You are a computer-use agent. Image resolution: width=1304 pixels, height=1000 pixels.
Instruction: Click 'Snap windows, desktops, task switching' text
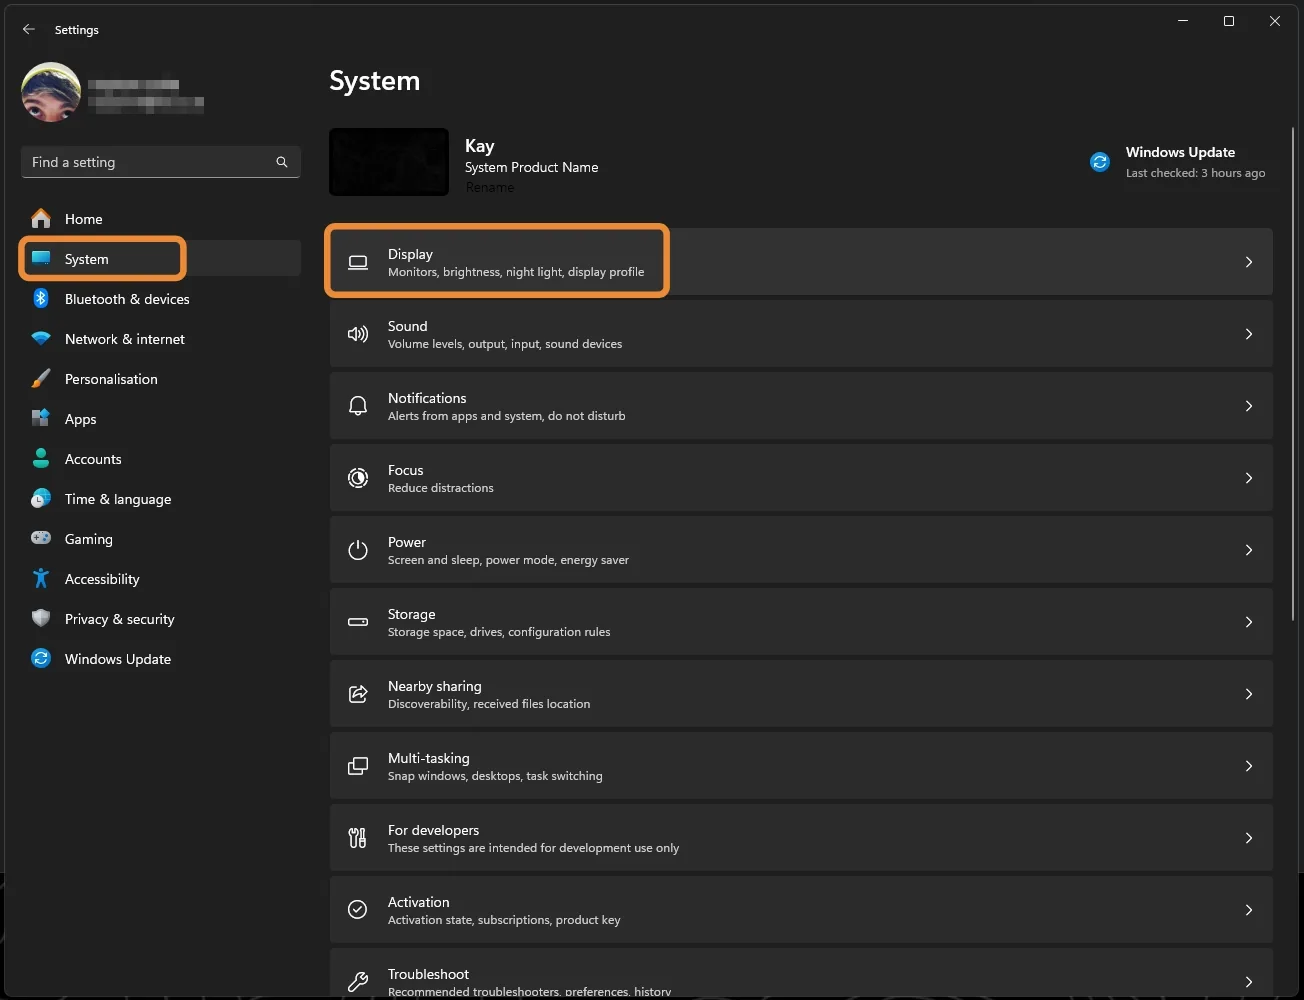click(x=495, y=776)
